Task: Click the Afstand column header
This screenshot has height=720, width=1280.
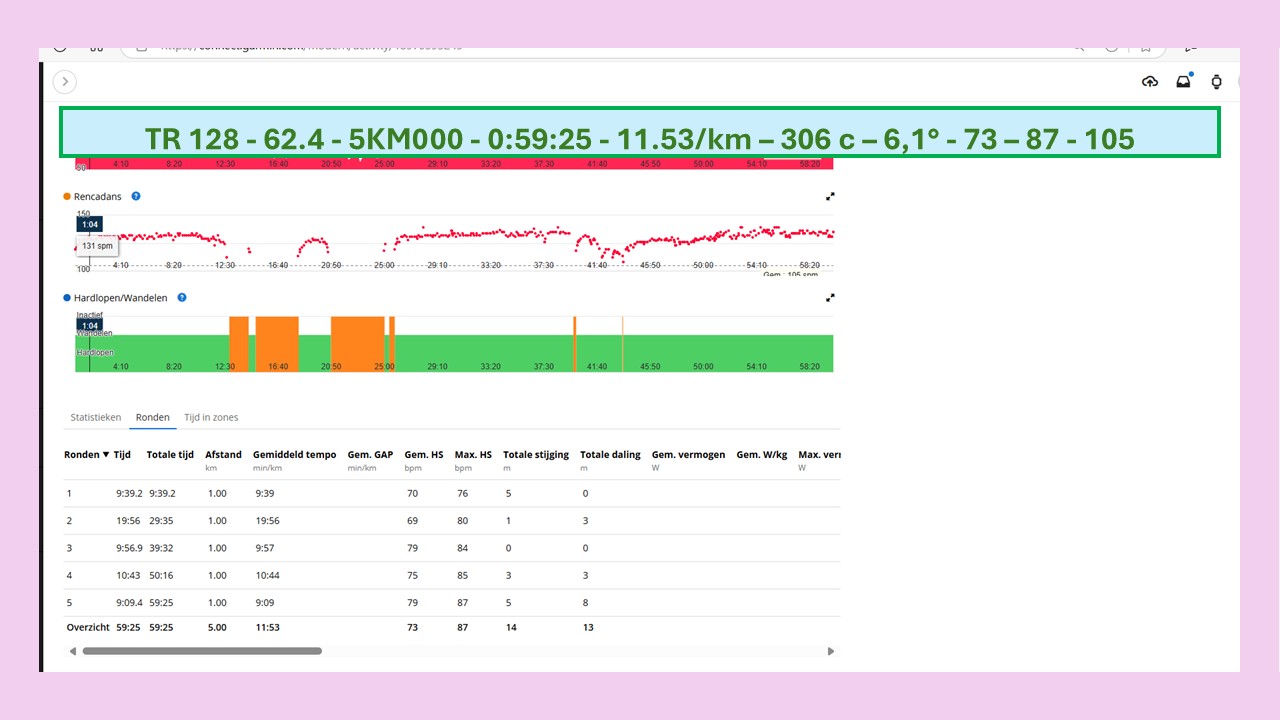Action: tap(223, 454)
